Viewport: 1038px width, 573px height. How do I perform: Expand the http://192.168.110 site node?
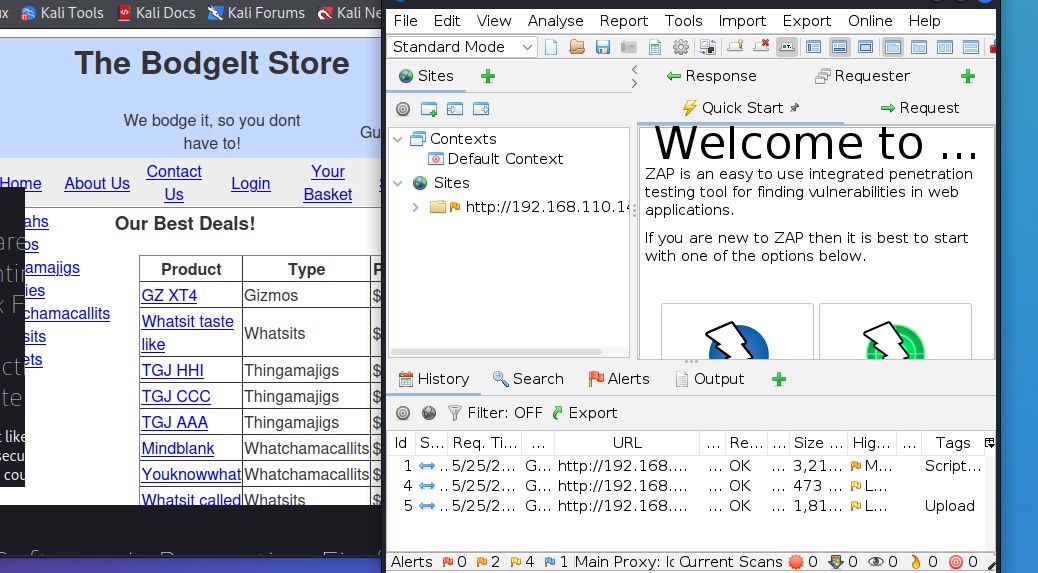416,207
